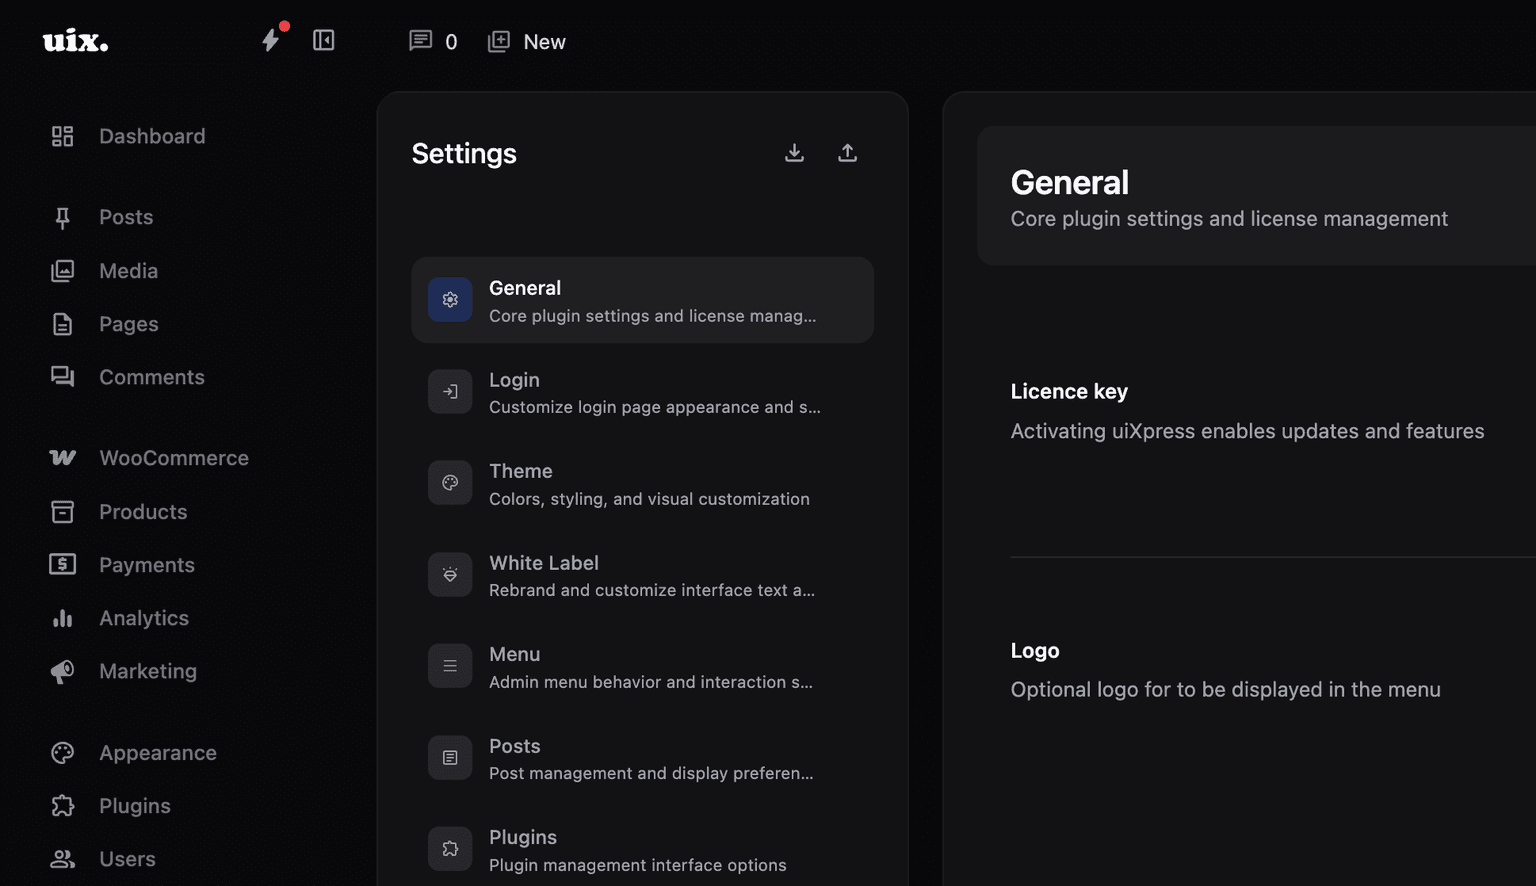This screenshot has height=886, width=1536.
Task: Open comments via the speech bubble icon
Action: pyautogui.click(x=420, y=40)
